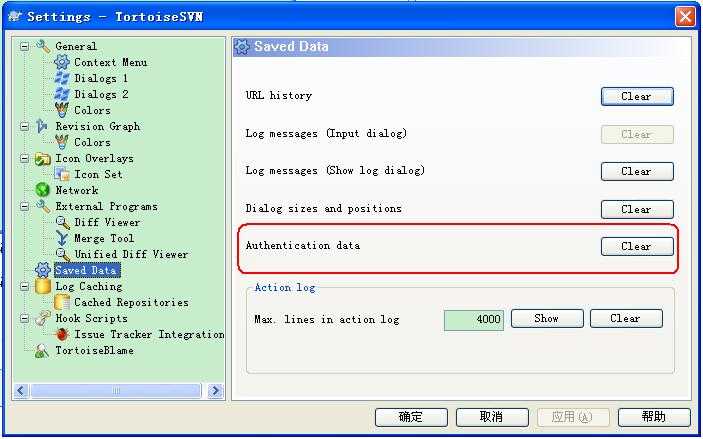703x439 pixels.
Task: Clear Dialog sizes and positions
Action: pyautogui.click(x=637, y=209)
